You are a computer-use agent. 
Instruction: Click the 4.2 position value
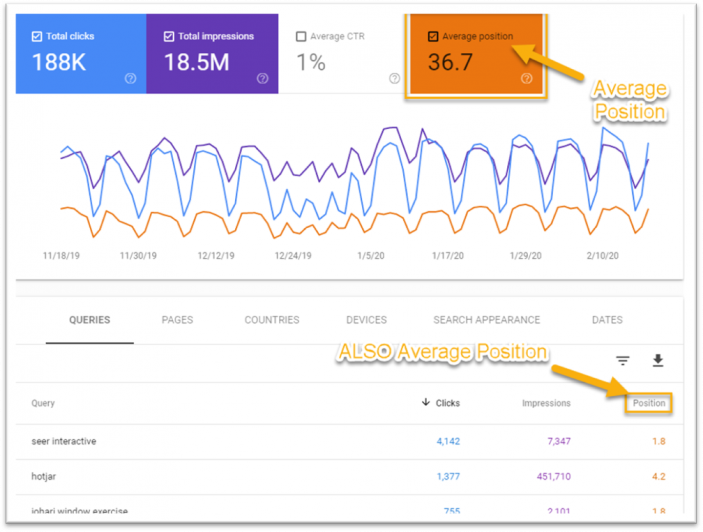pyautogui.click(x=659, y=476)
